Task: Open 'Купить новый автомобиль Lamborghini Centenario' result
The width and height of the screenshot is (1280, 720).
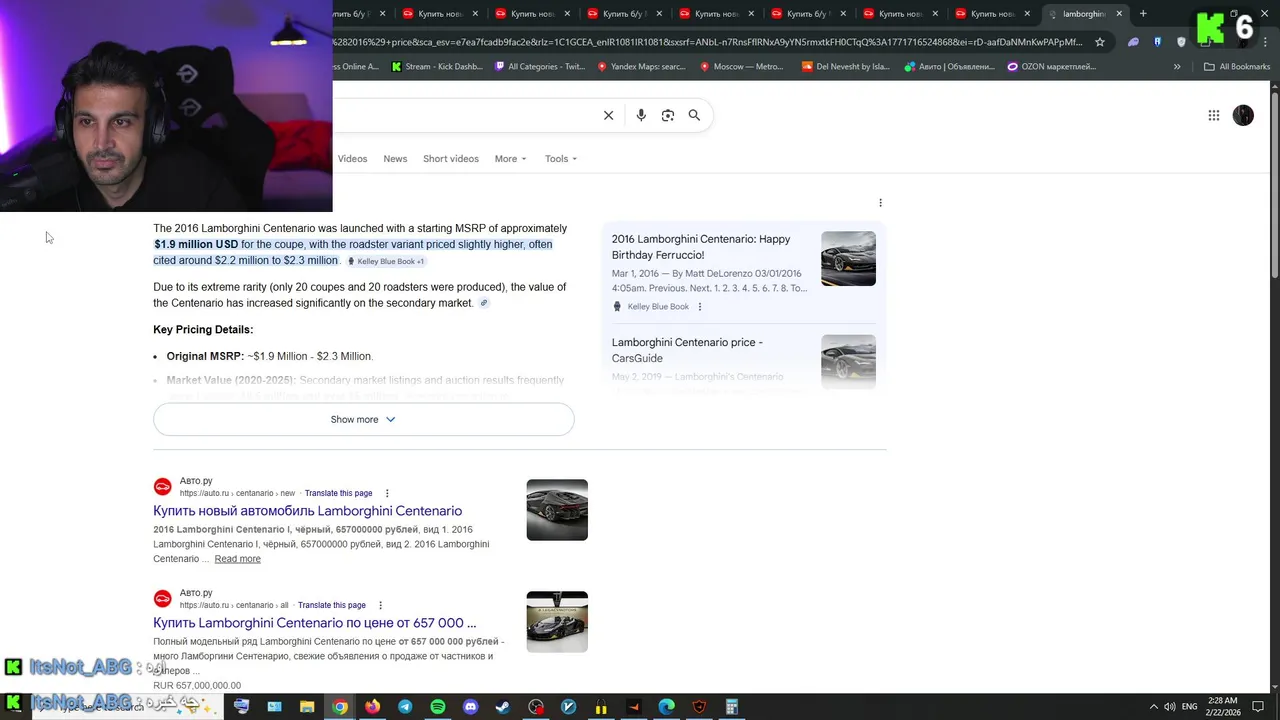Action: click(x=307, y=511)
